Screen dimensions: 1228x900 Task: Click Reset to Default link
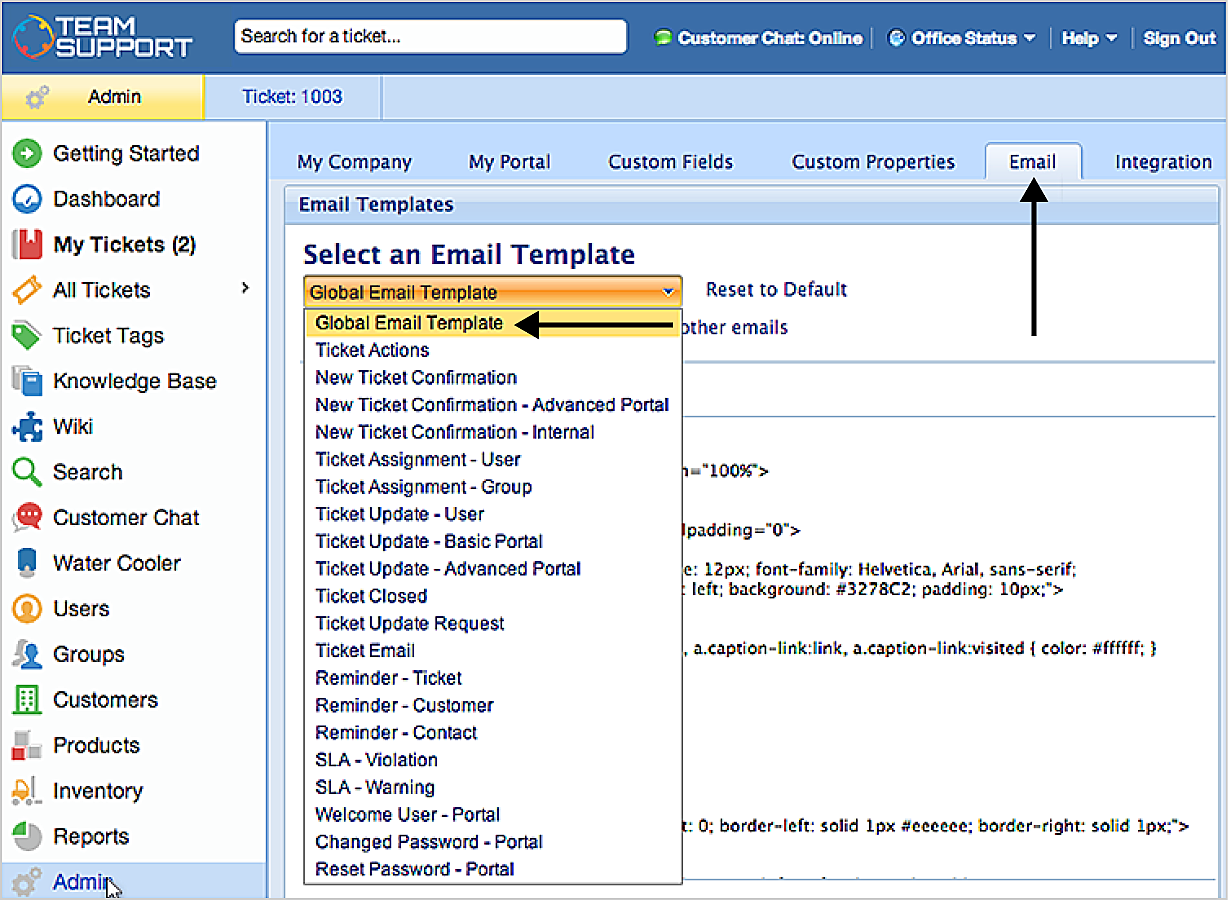(776, 290)
